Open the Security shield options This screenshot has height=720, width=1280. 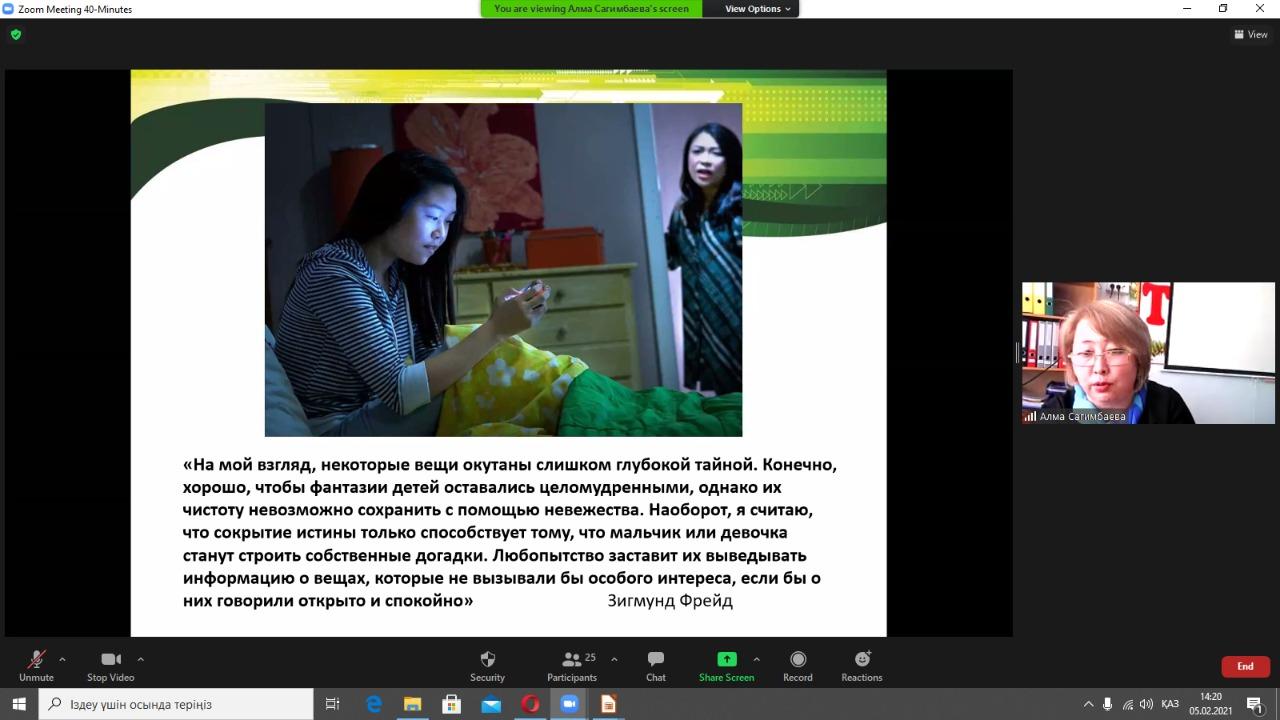487,665
